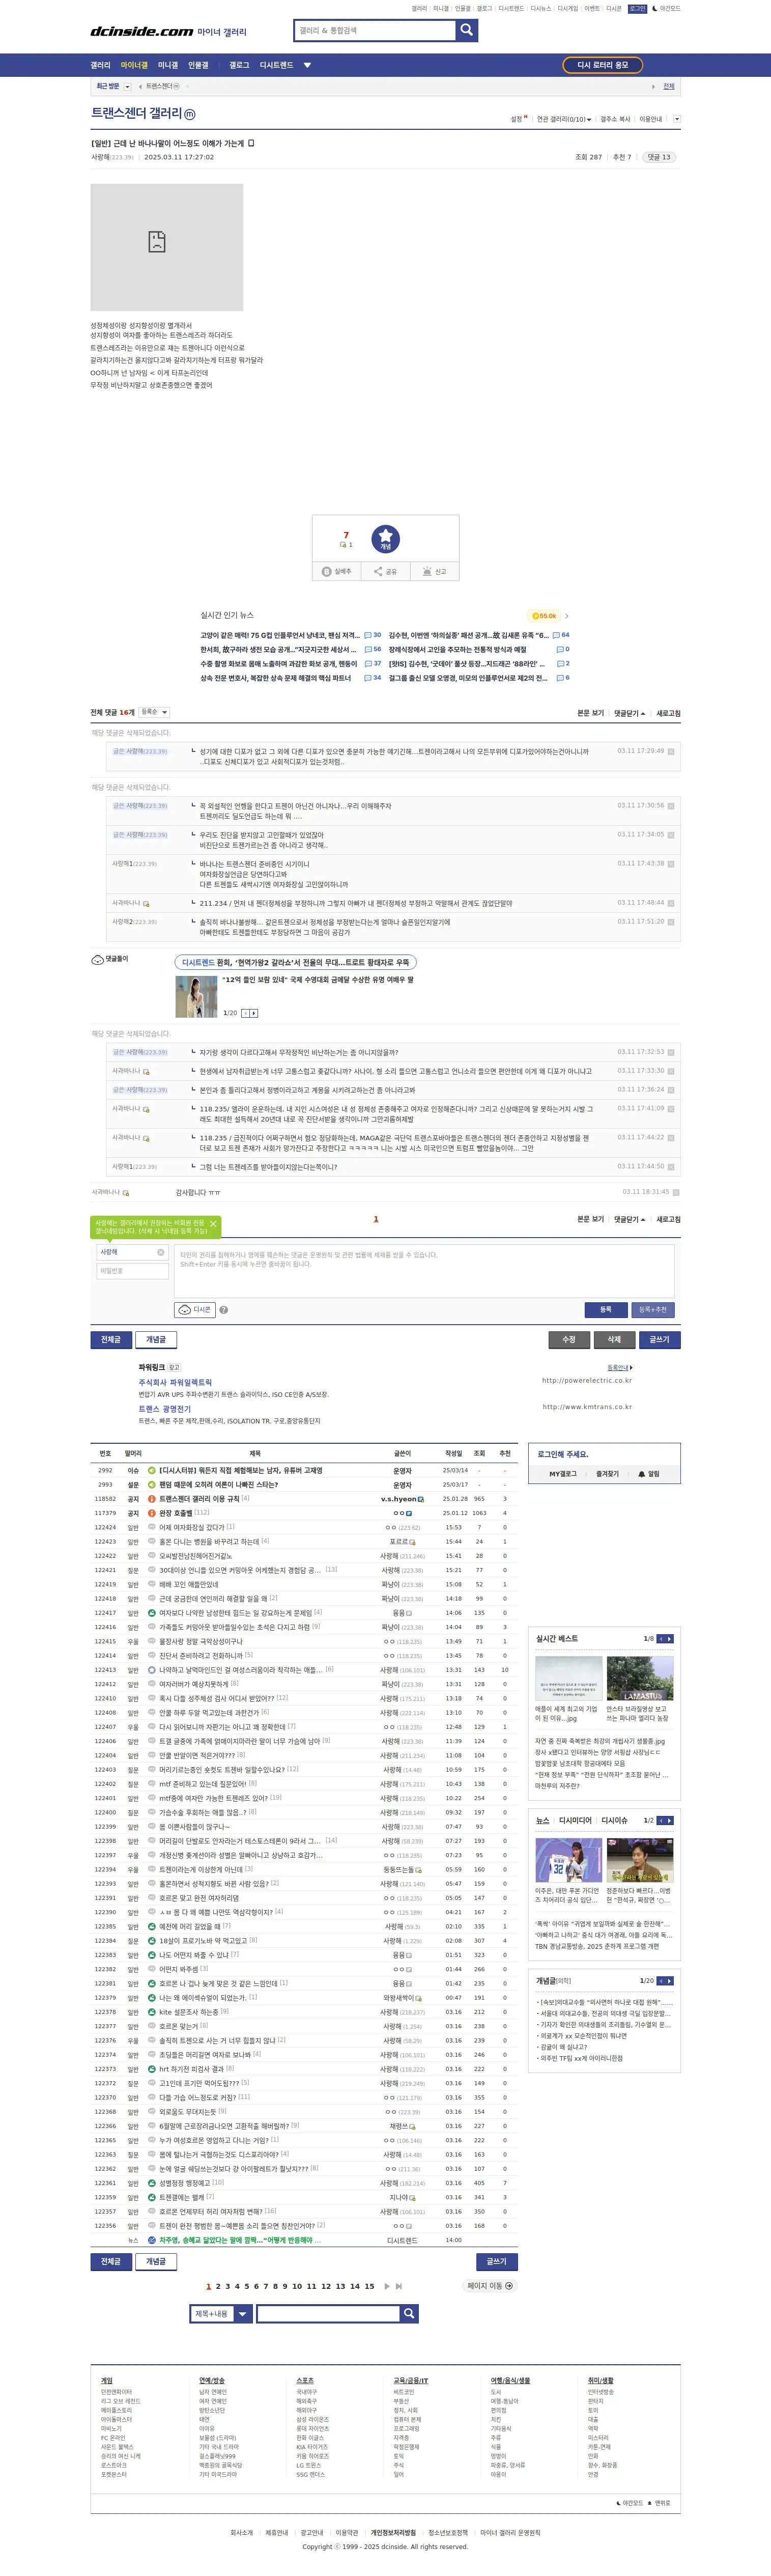The width and height of the screenshot is (771, 2576).
Task: Submit the comment with the 등록 button
Action: (x=605, y=1309)
